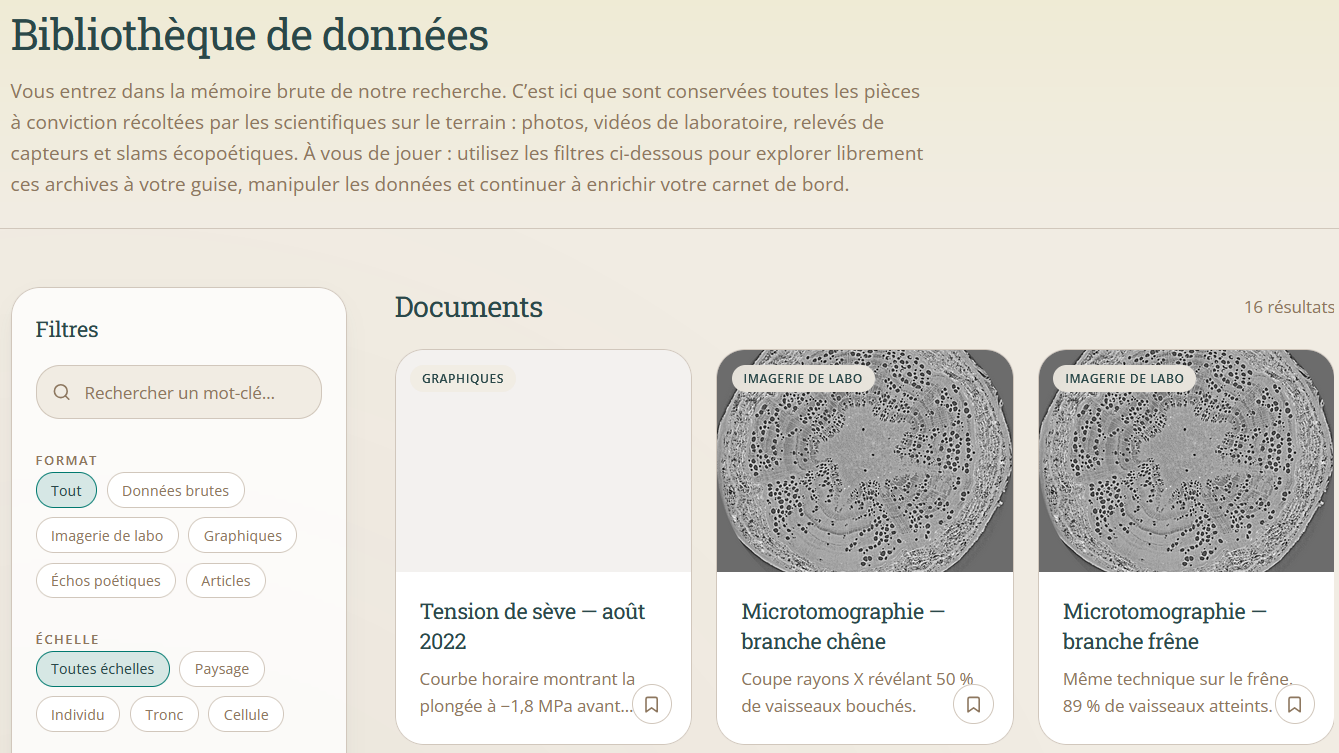Filter documents by Articles
The height and width of the screenshot is (753, 1339).
[226, 580]
